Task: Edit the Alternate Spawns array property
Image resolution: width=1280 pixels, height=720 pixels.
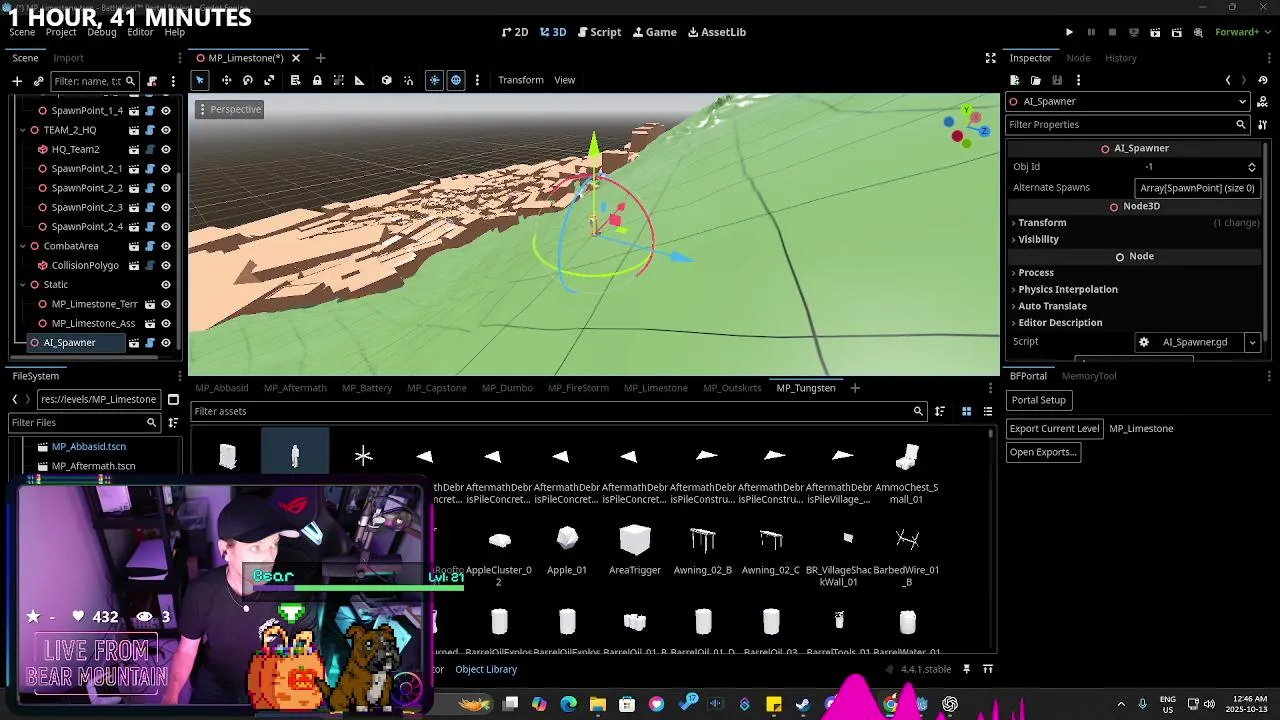Action: point(1198,188)
